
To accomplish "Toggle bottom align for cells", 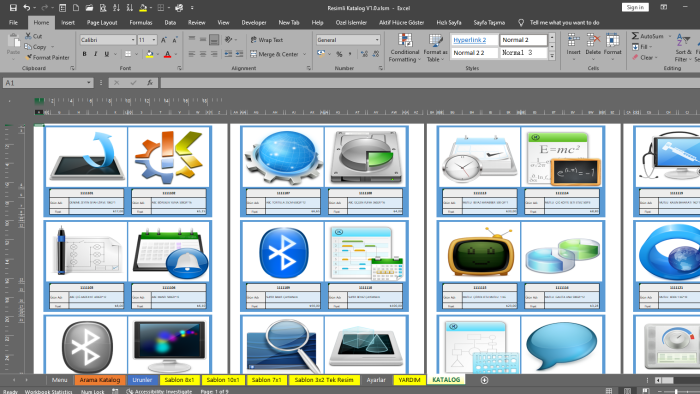I will coord(214,40).
